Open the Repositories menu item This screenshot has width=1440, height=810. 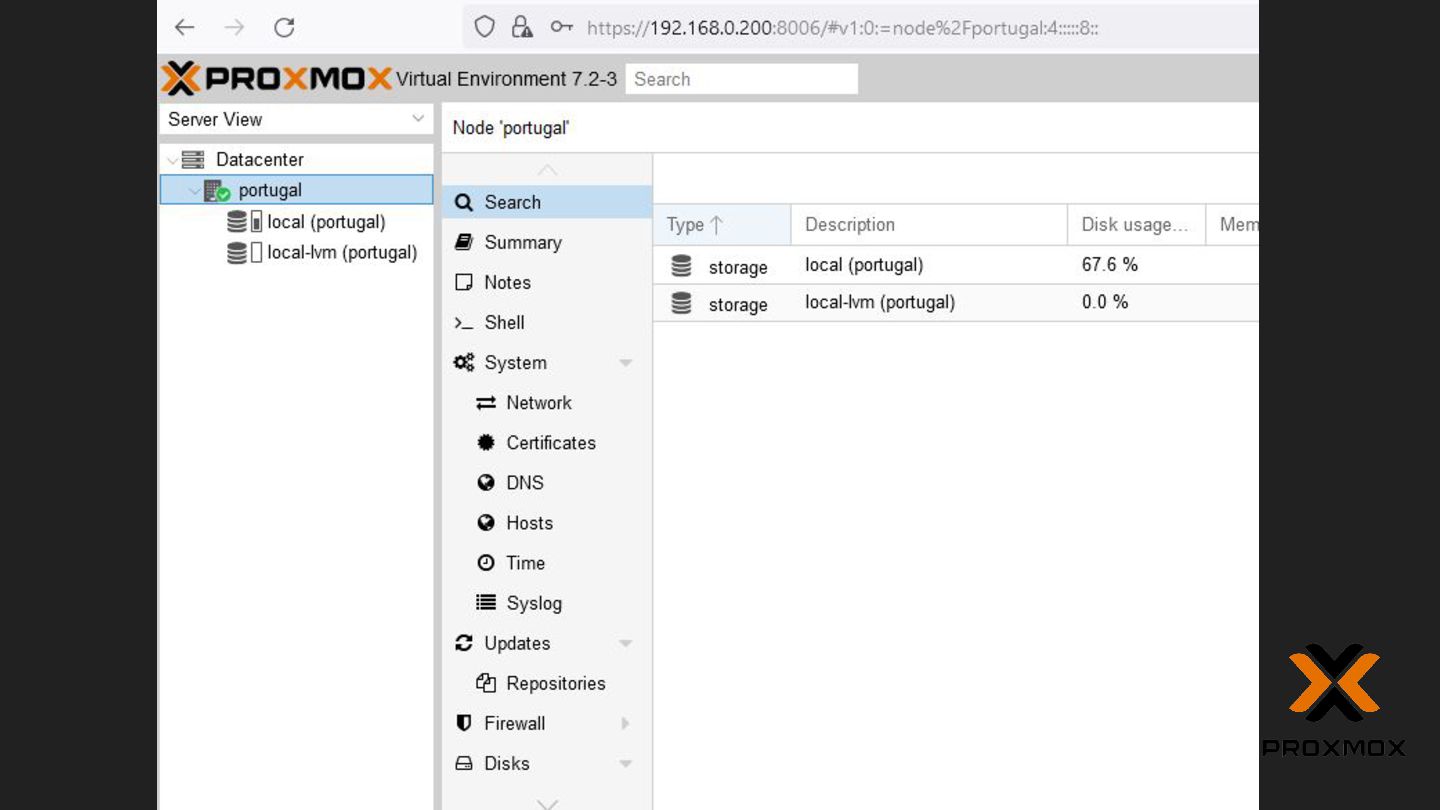547,683
